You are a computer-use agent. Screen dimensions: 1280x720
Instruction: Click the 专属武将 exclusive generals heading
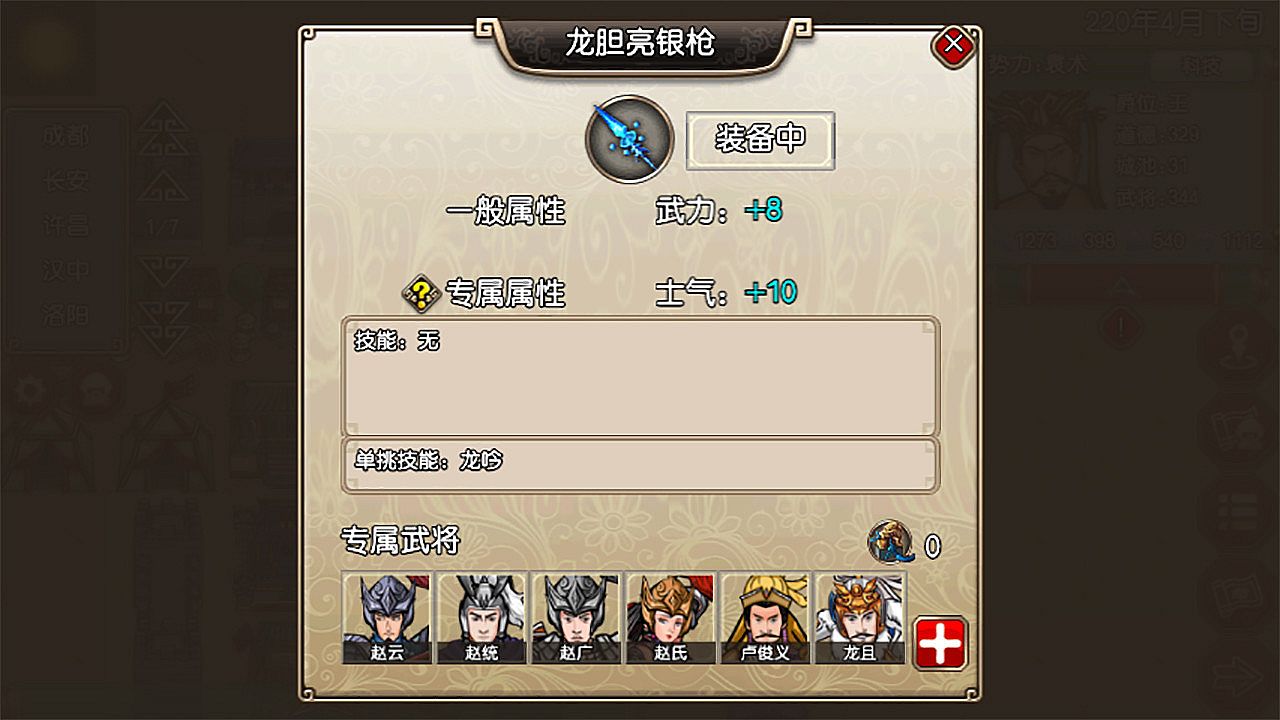[400, 541]
